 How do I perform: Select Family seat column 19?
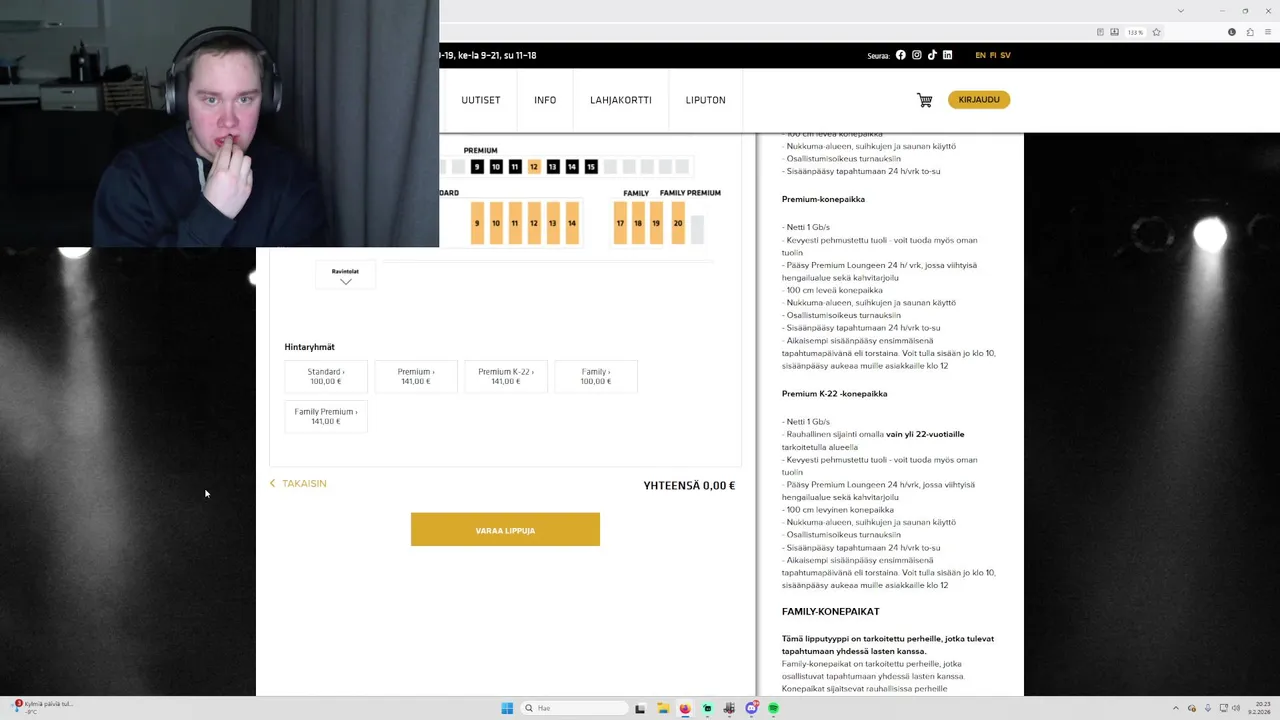coord(656,223)
